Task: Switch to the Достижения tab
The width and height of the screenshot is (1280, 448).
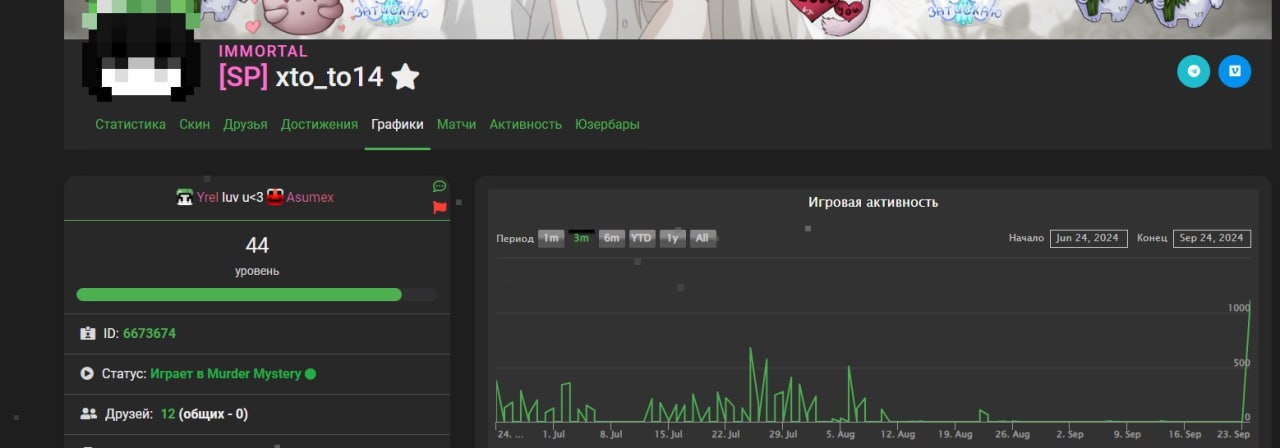Action: (x=319, y=124)
